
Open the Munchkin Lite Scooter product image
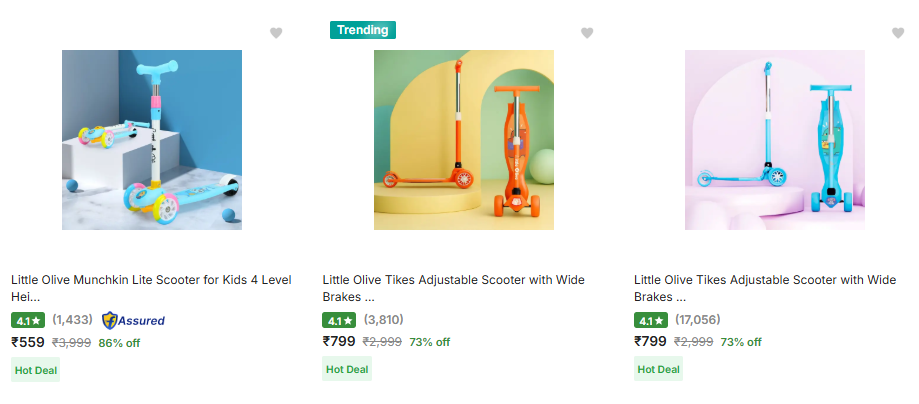point(152,140)
